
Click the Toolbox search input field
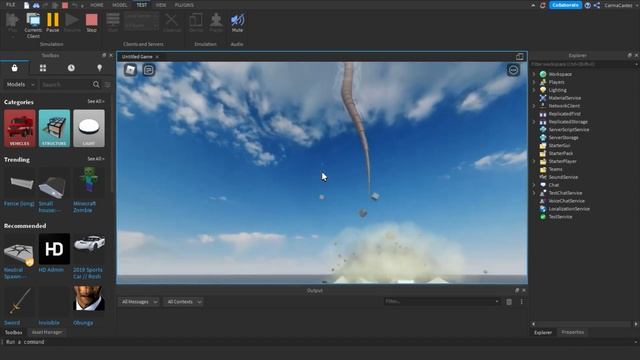tap(65, 84)
